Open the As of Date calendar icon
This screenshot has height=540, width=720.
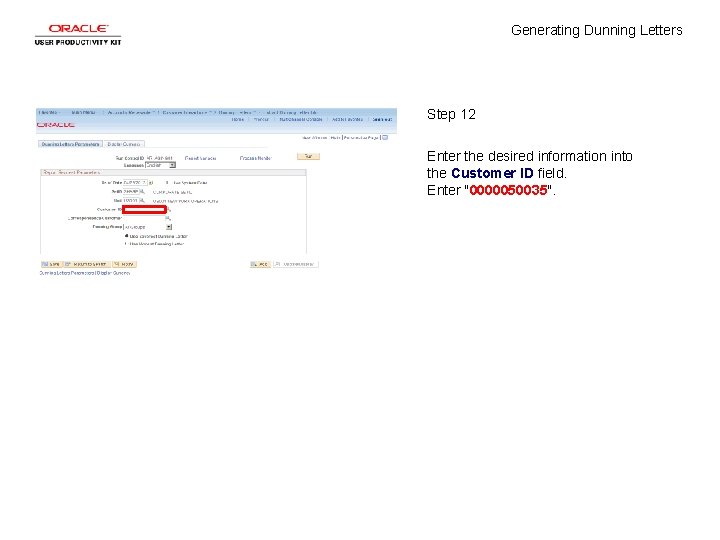click(x=151, y=183)
